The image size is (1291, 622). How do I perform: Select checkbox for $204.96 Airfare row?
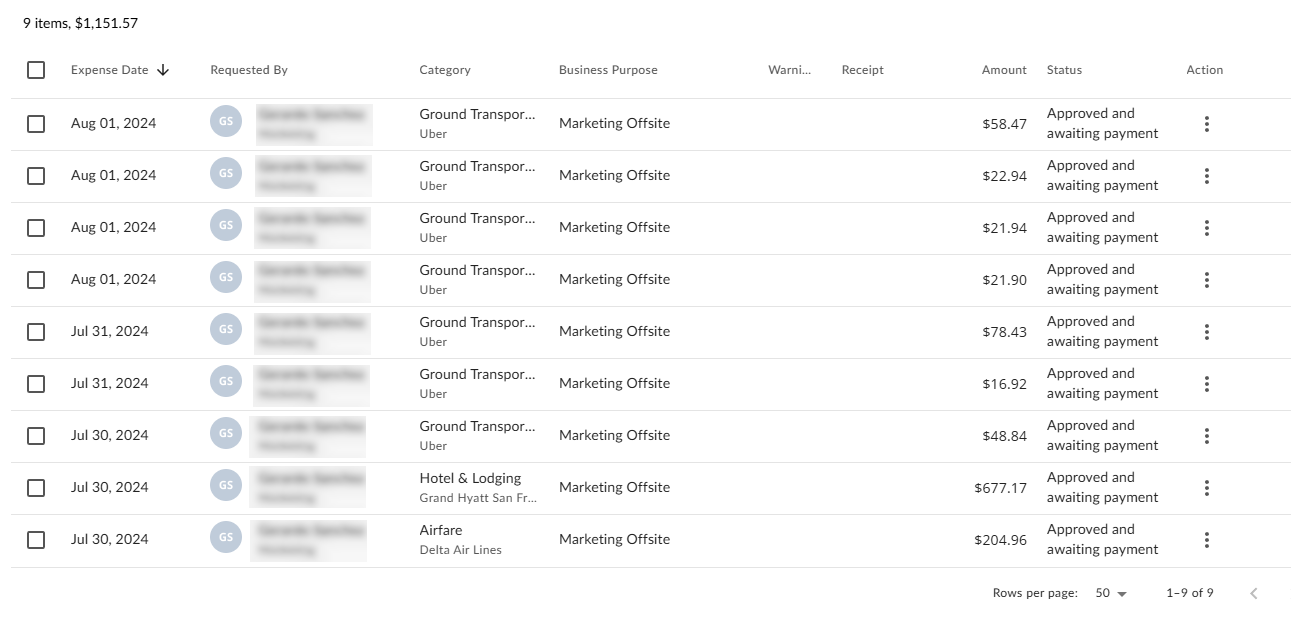point(36,540)
